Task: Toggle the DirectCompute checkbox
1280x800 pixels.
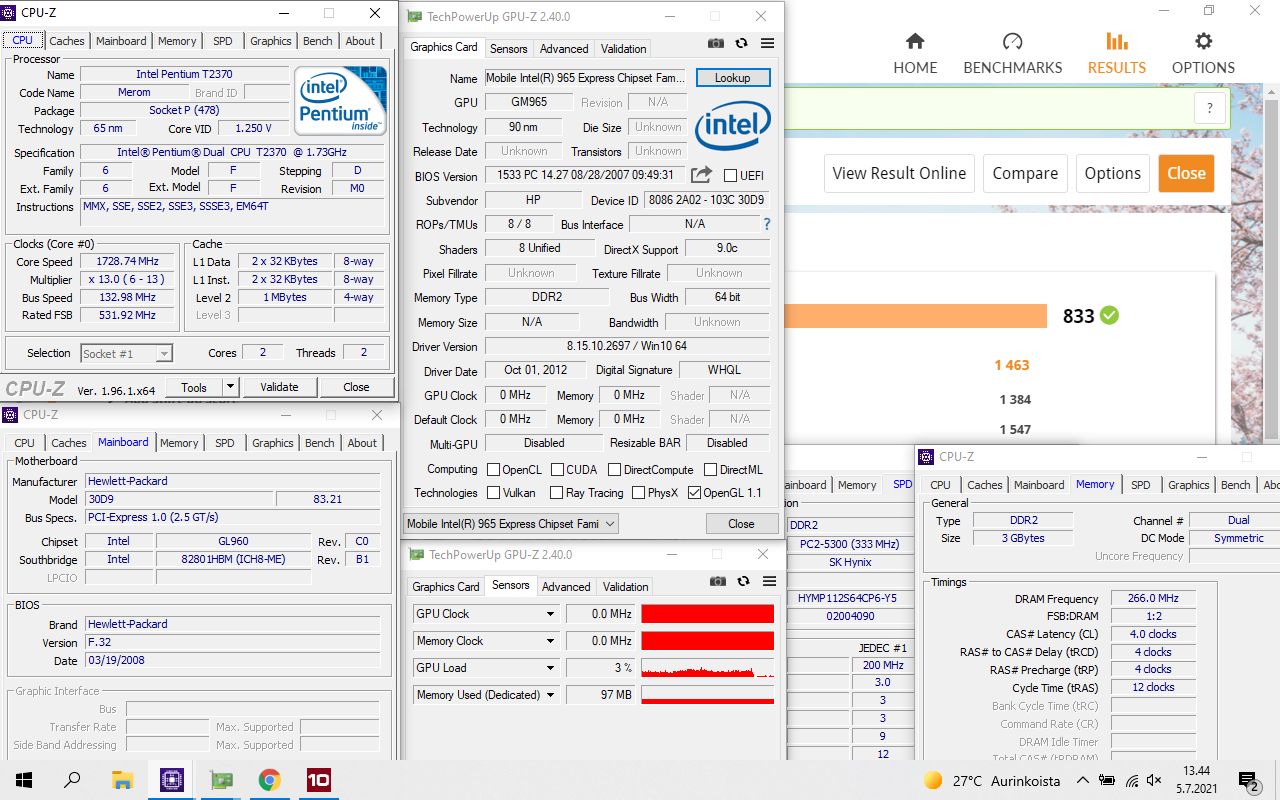Action: (x=614, y=469)
